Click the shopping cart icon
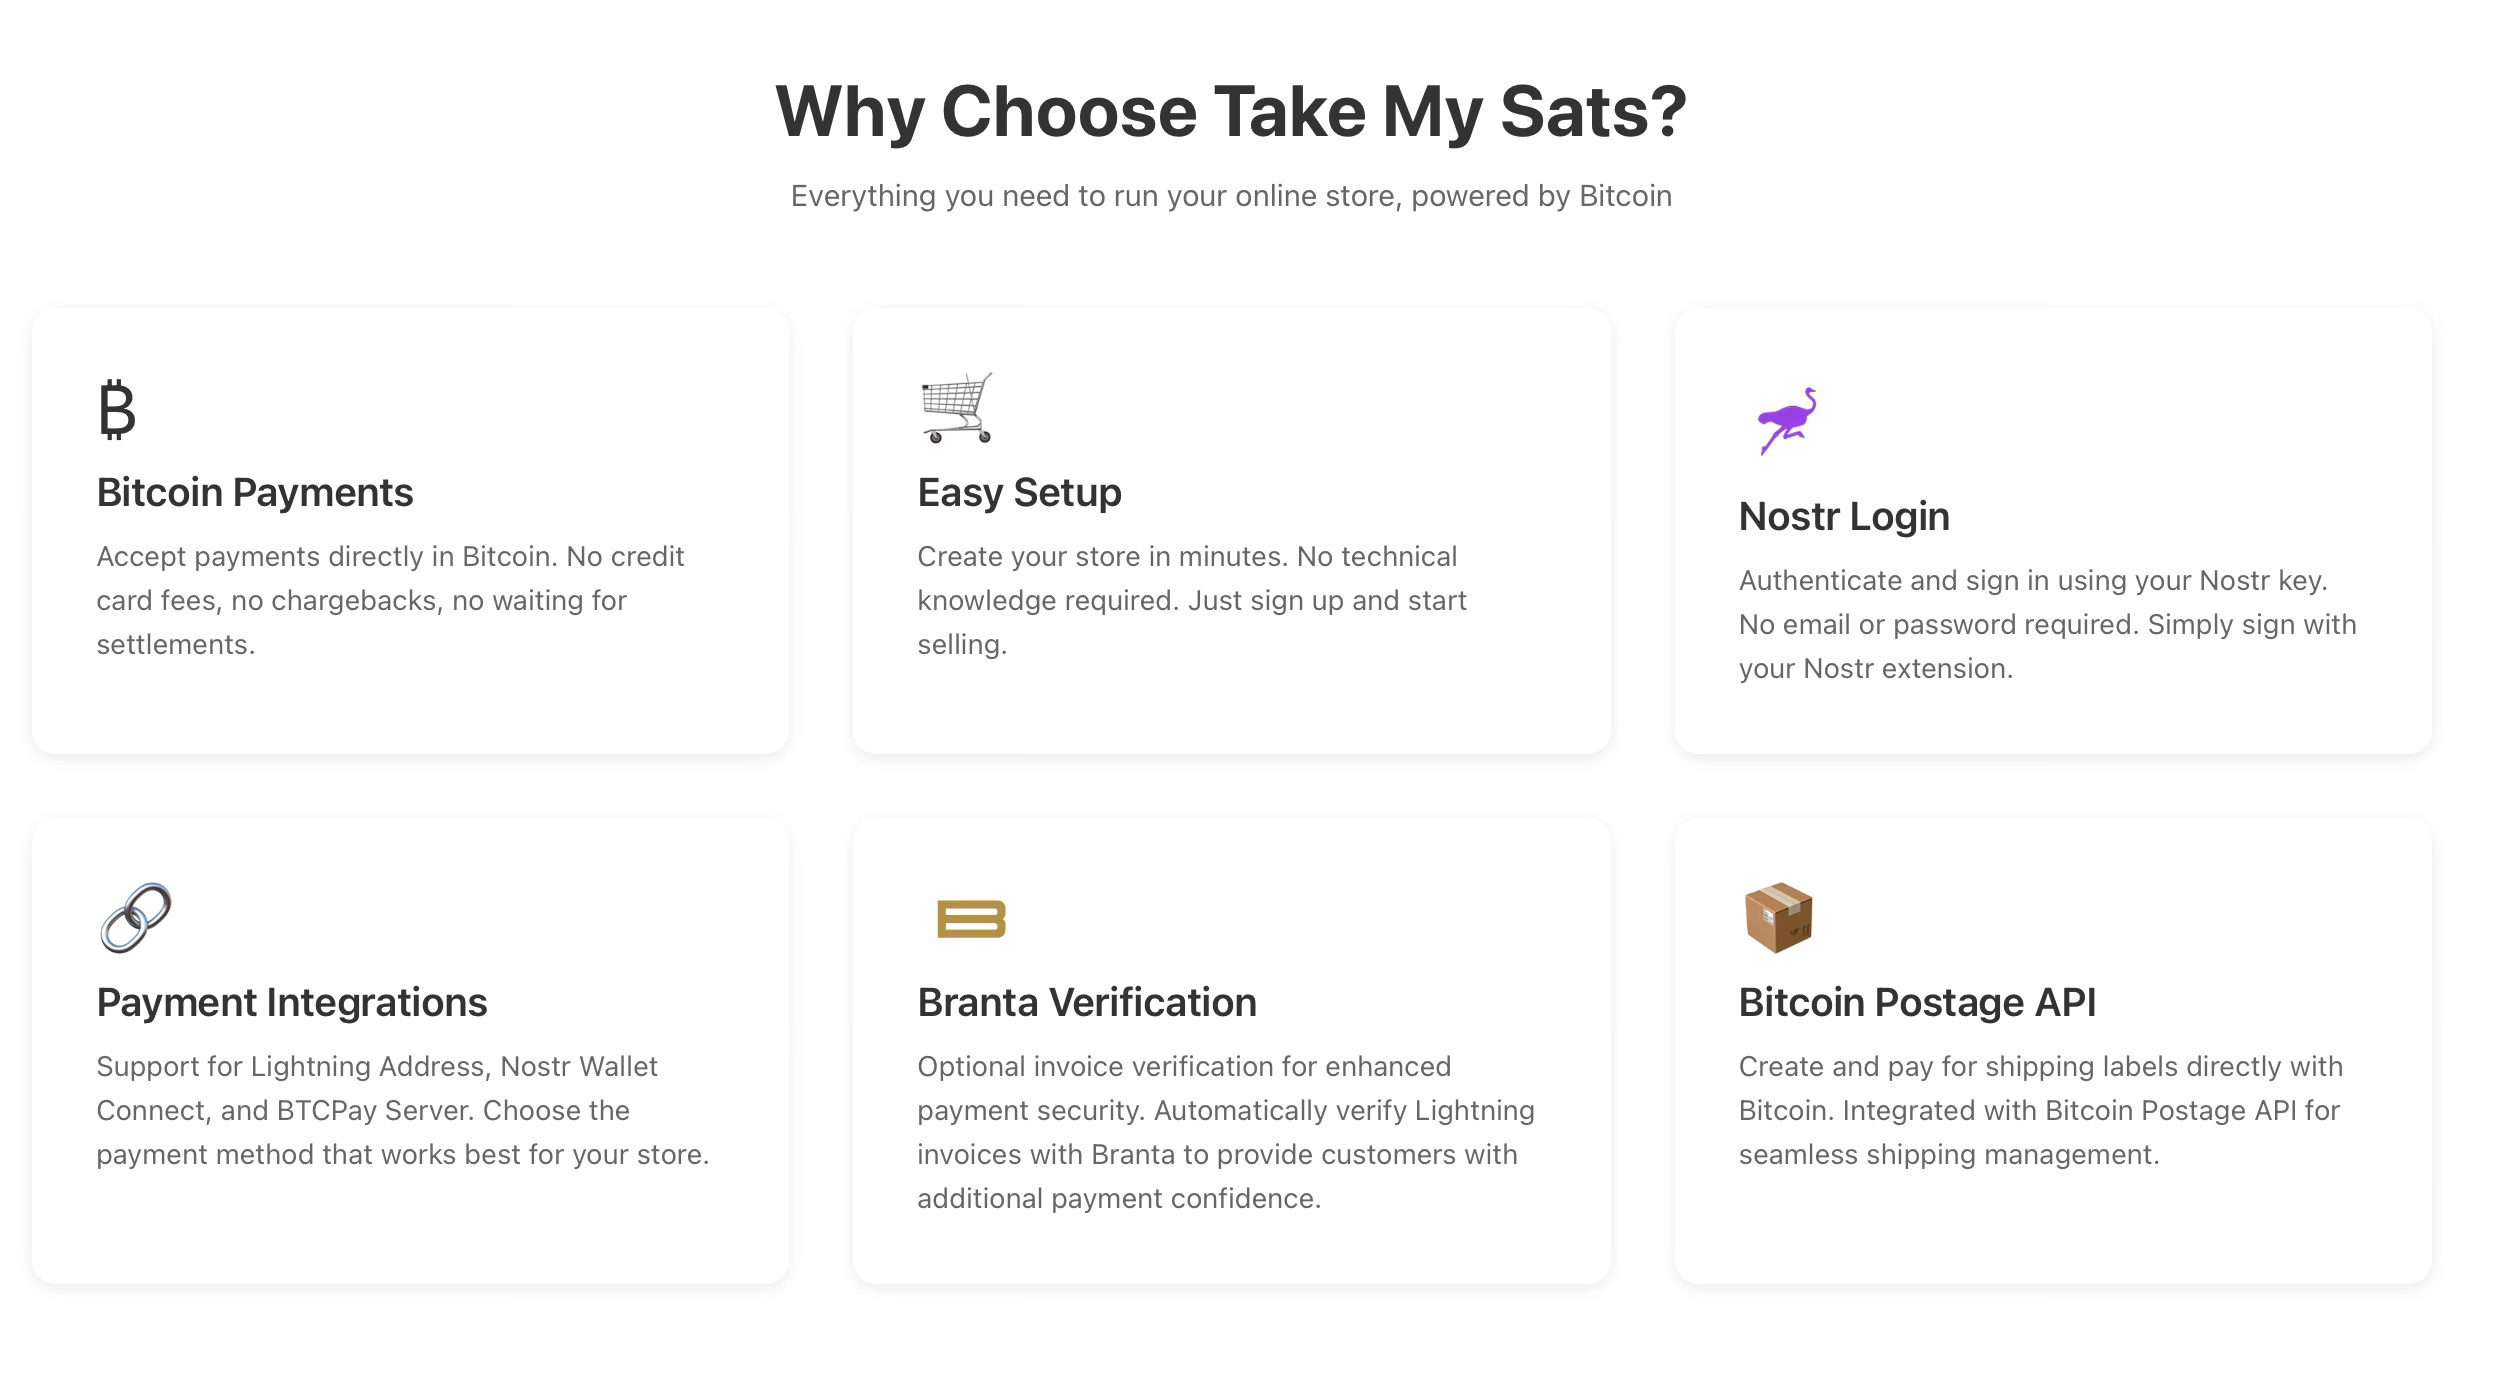 [957, 408]
